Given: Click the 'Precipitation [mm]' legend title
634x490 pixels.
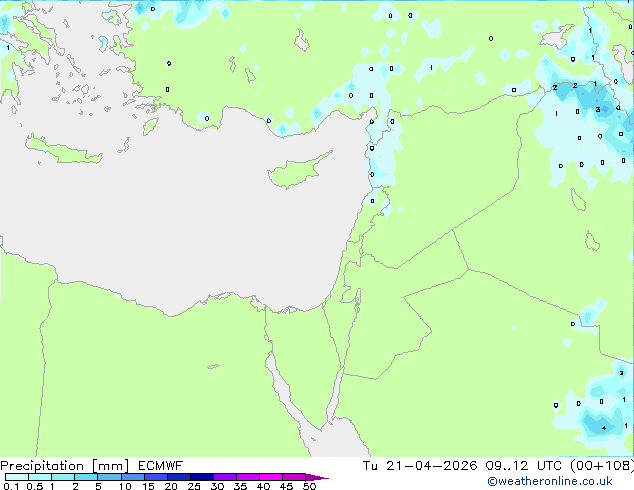Looking at the screenshot, I should click(65, 466).
